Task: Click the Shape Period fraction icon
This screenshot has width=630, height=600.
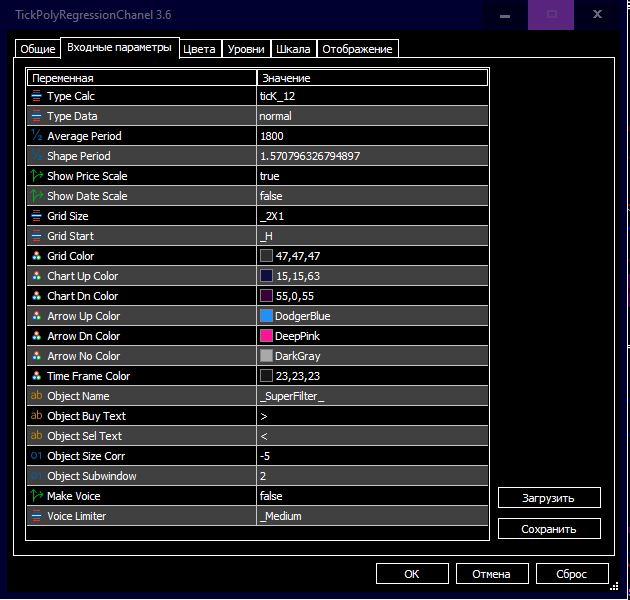Action: [x=37, y=156]
